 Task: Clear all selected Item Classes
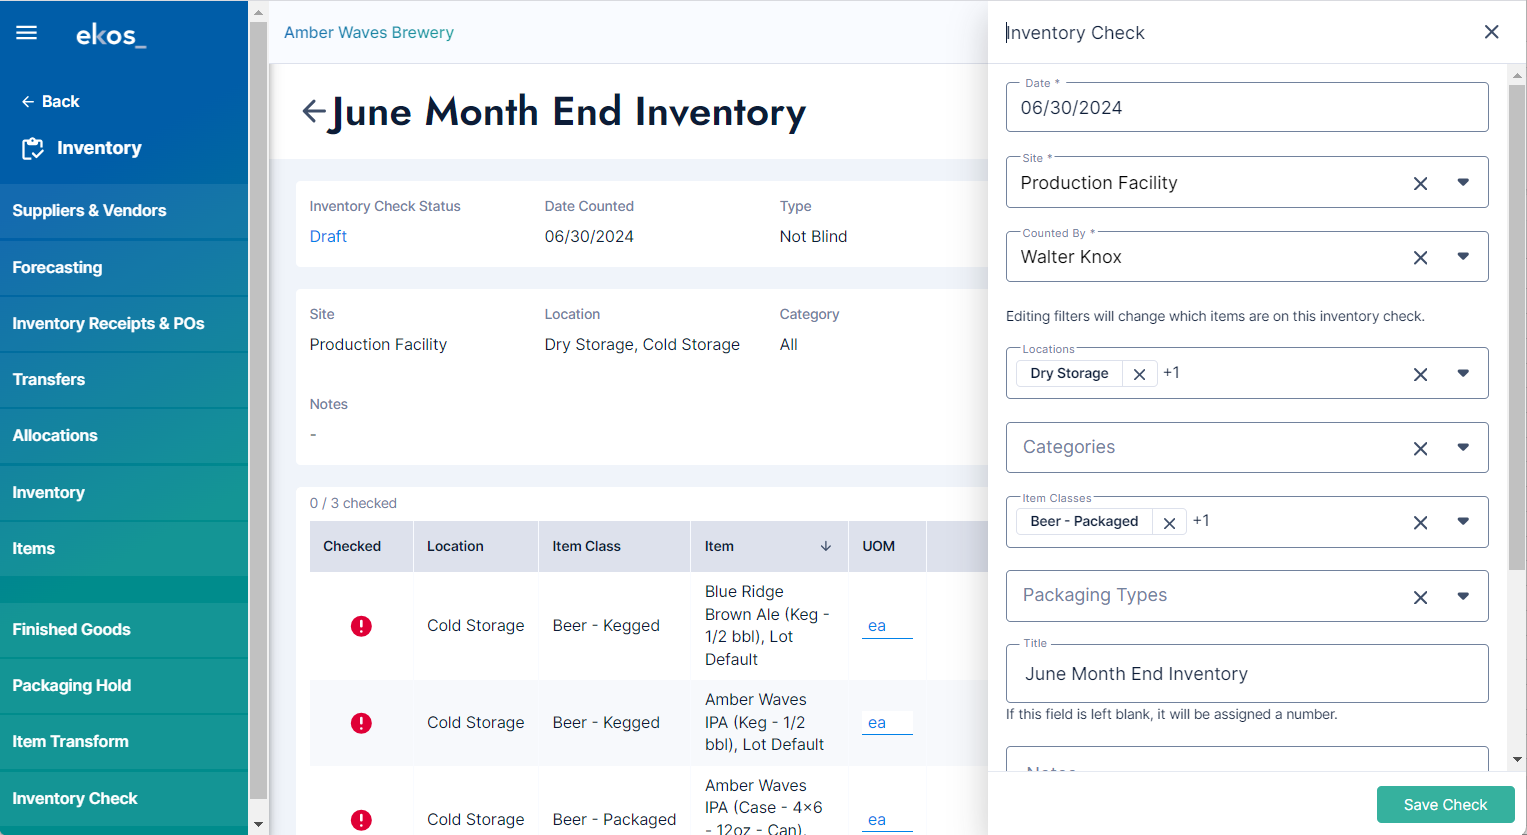pos(1420,522)
